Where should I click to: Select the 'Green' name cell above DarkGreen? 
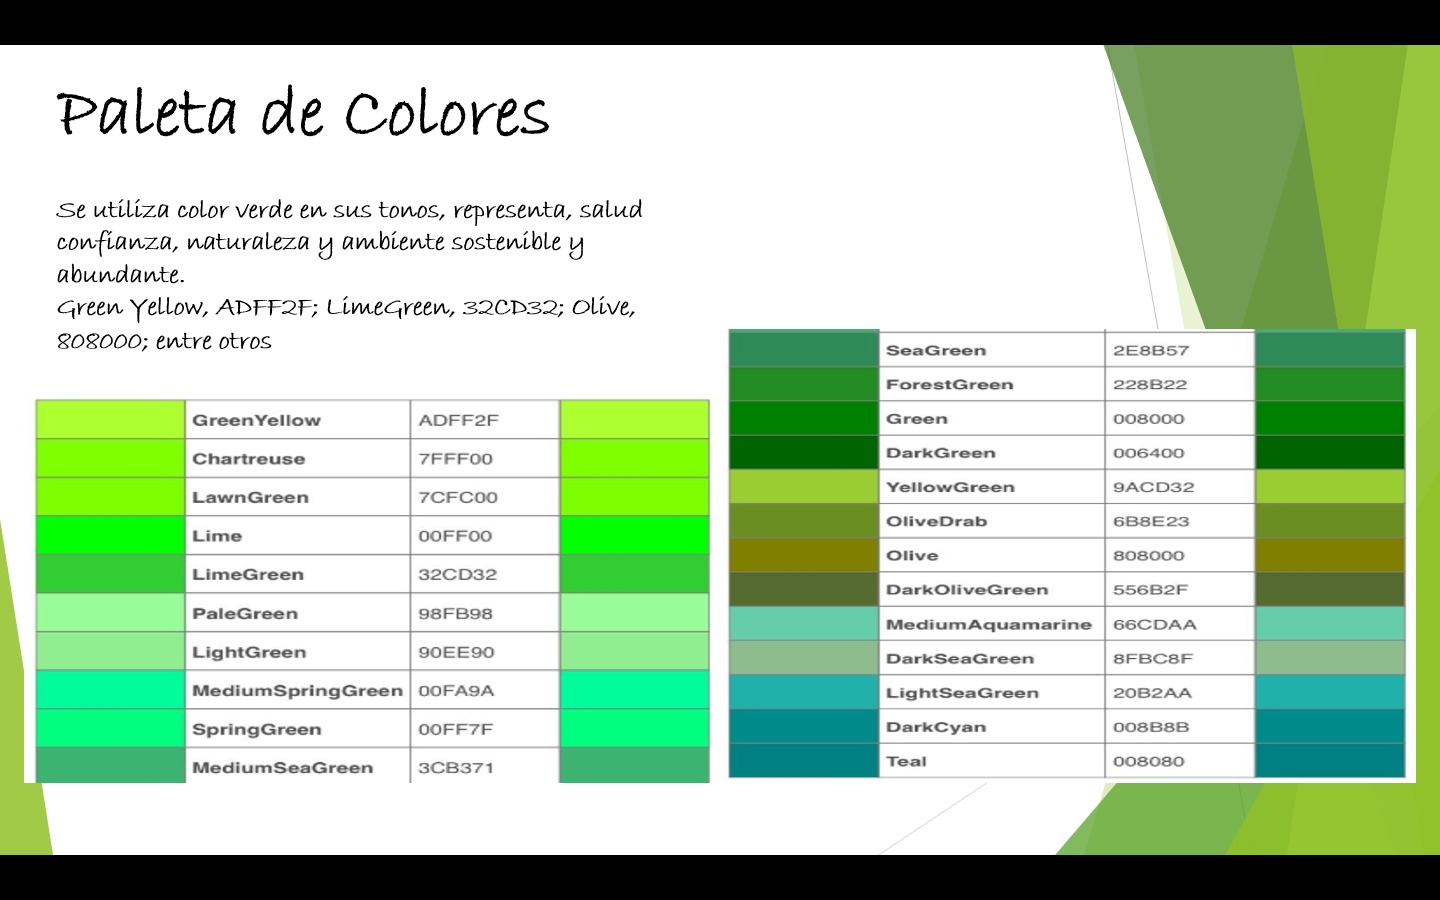(992, 419)
